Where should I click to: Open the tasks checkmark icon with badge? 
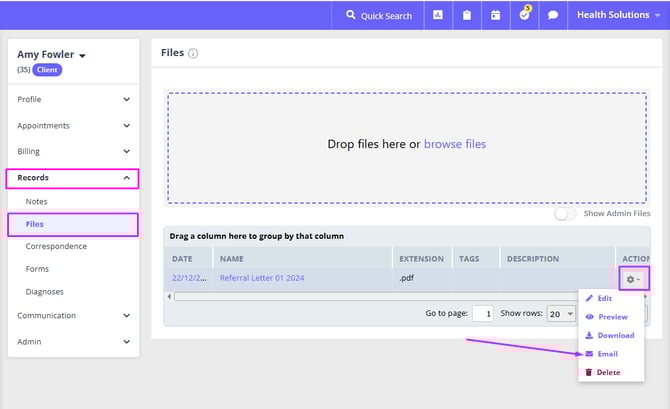525,16
